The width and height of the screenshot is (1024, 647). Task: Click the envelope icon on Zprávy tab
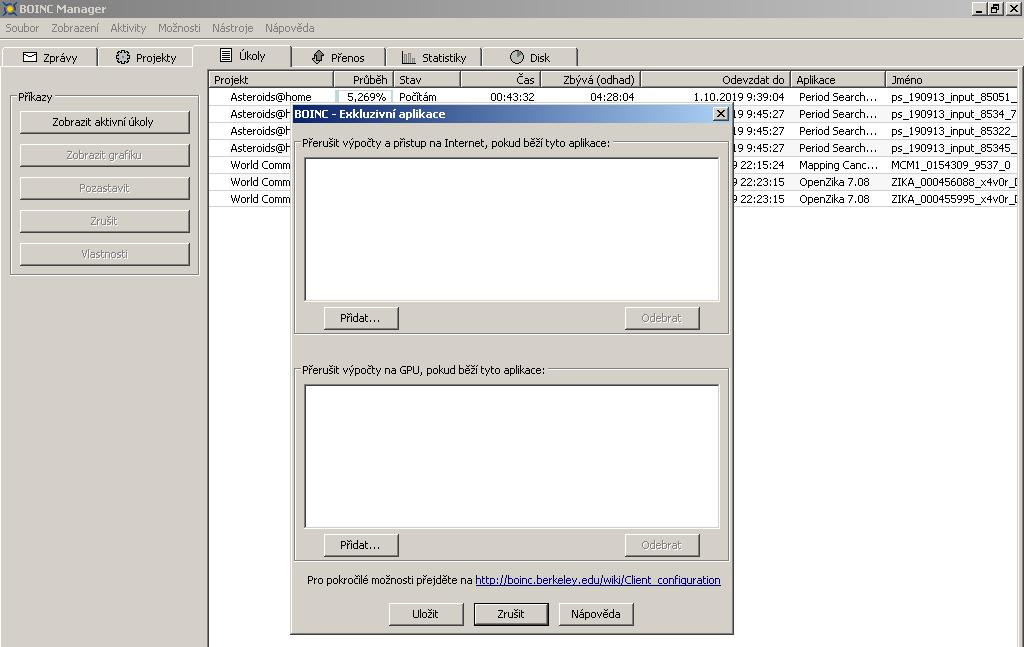(x=29, y=57)
